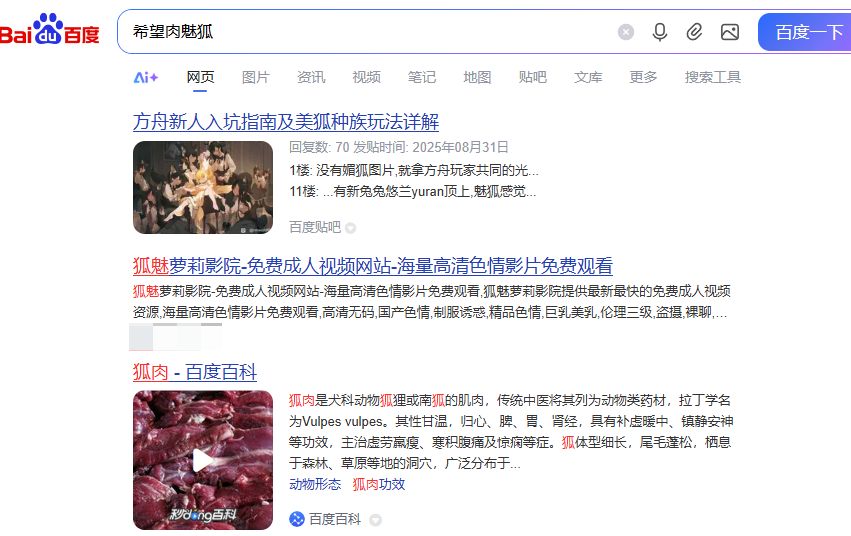The image size is (851, 536).
Task: Open the 狐肉 - 百度百科 link
Action: [195, 372]
